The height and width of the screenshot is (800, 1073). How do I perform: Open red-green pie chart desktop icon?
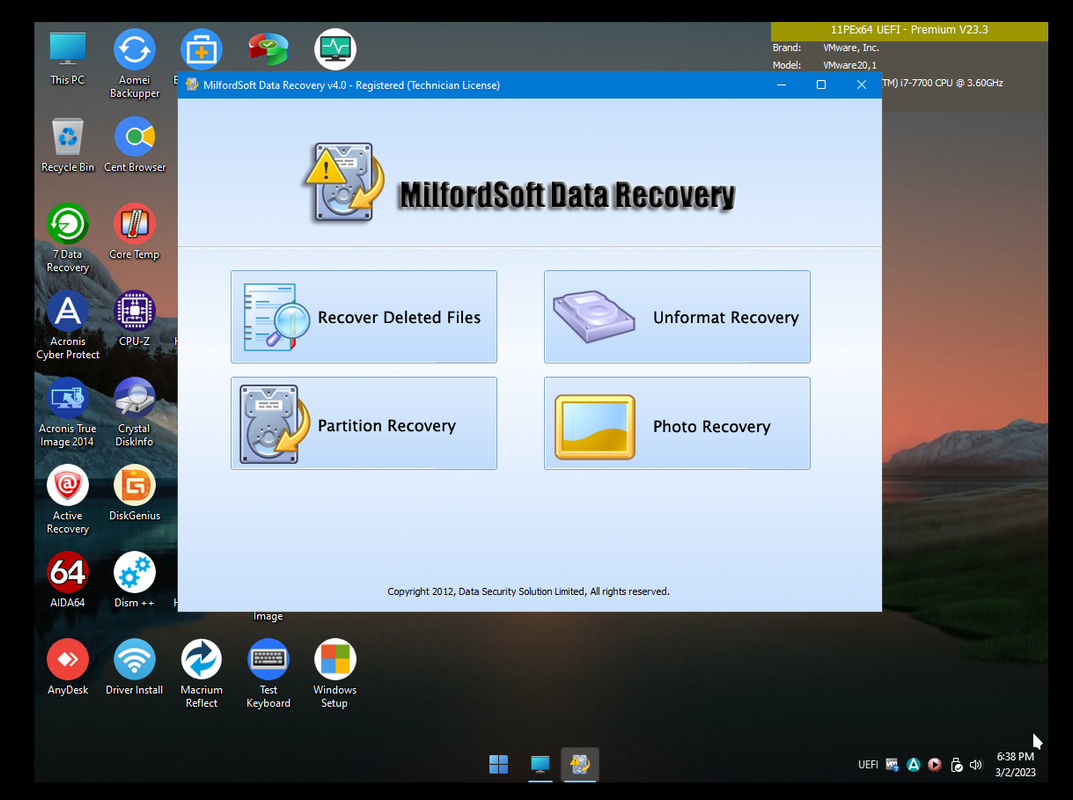pyautogui.click(x=268, y=49)
